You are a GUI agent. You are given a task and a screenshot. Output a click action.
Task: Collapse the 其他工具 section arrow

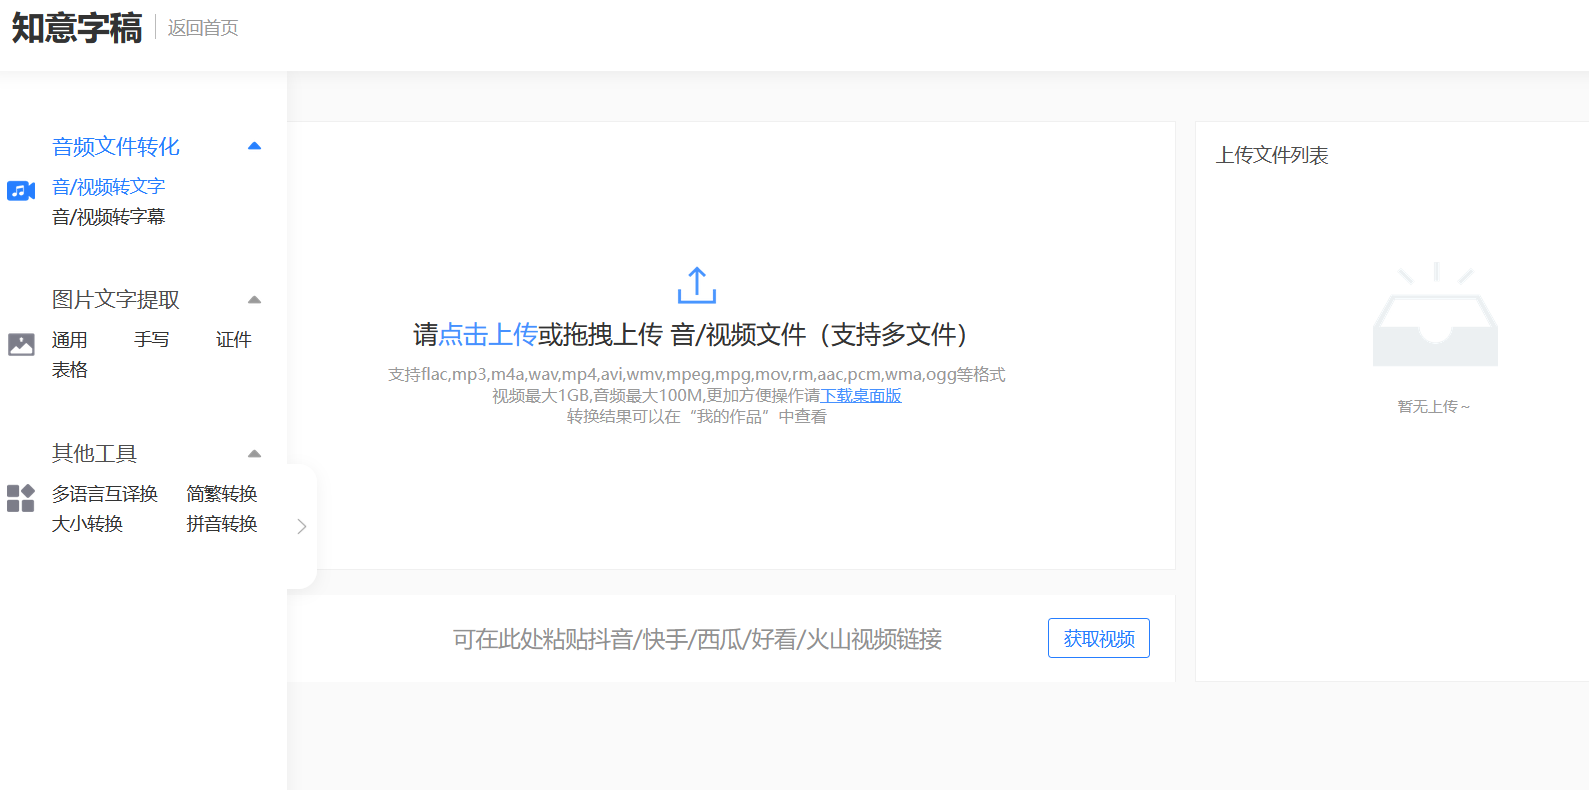(254, 454)
